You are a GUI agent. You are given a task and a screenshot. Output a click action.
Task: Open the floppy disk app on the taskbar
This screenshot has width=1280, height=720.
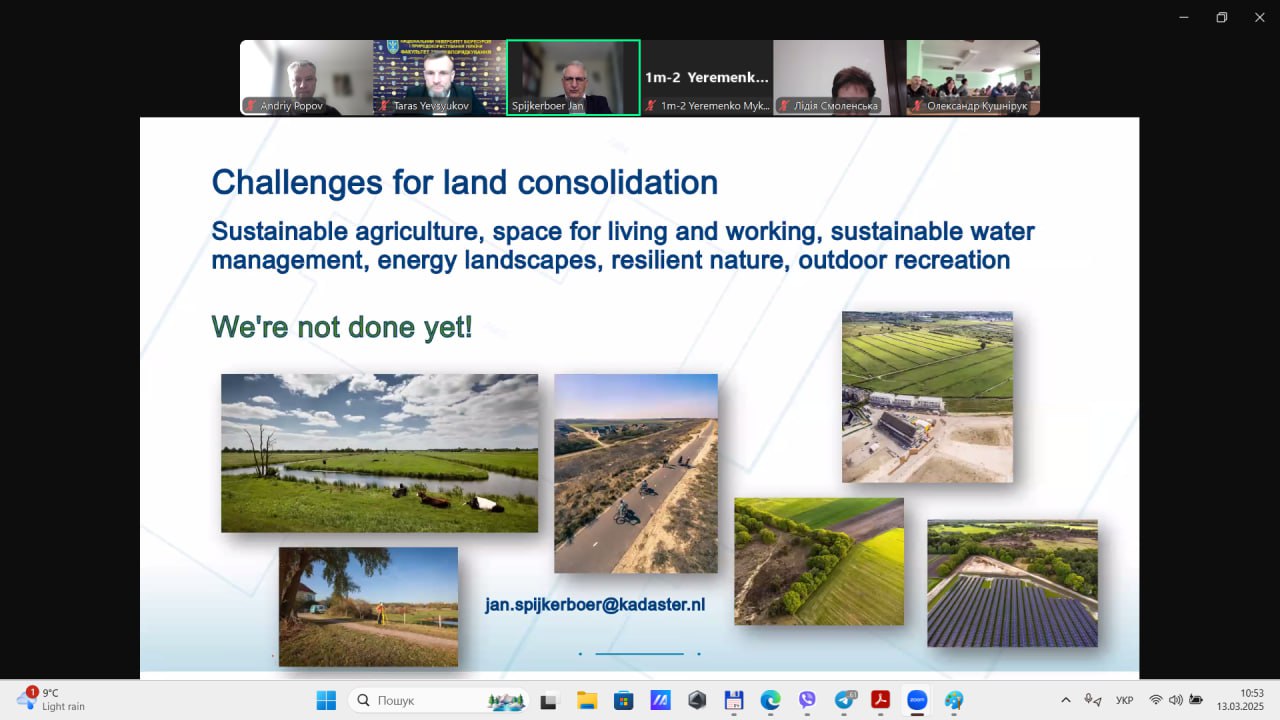734,700
